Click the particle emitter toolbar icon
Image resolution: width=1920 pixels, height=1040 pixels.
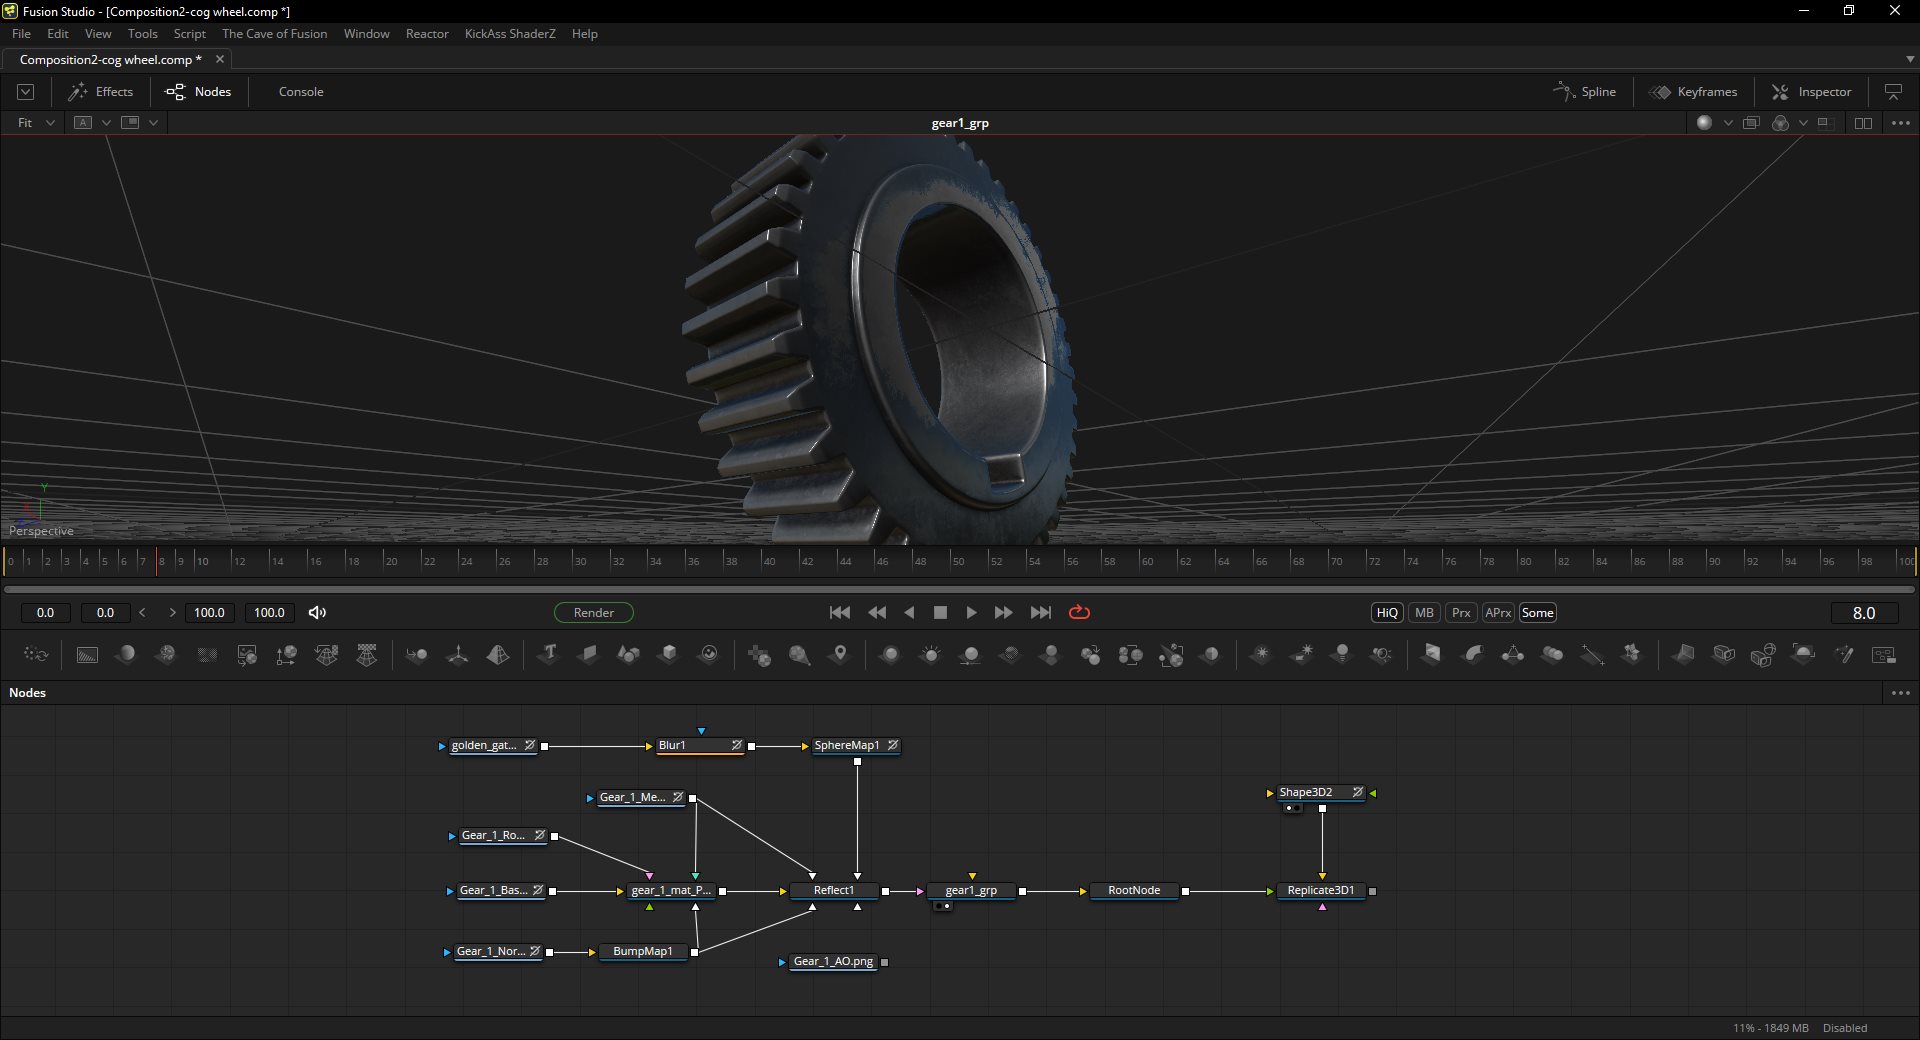tap(36, 654)
